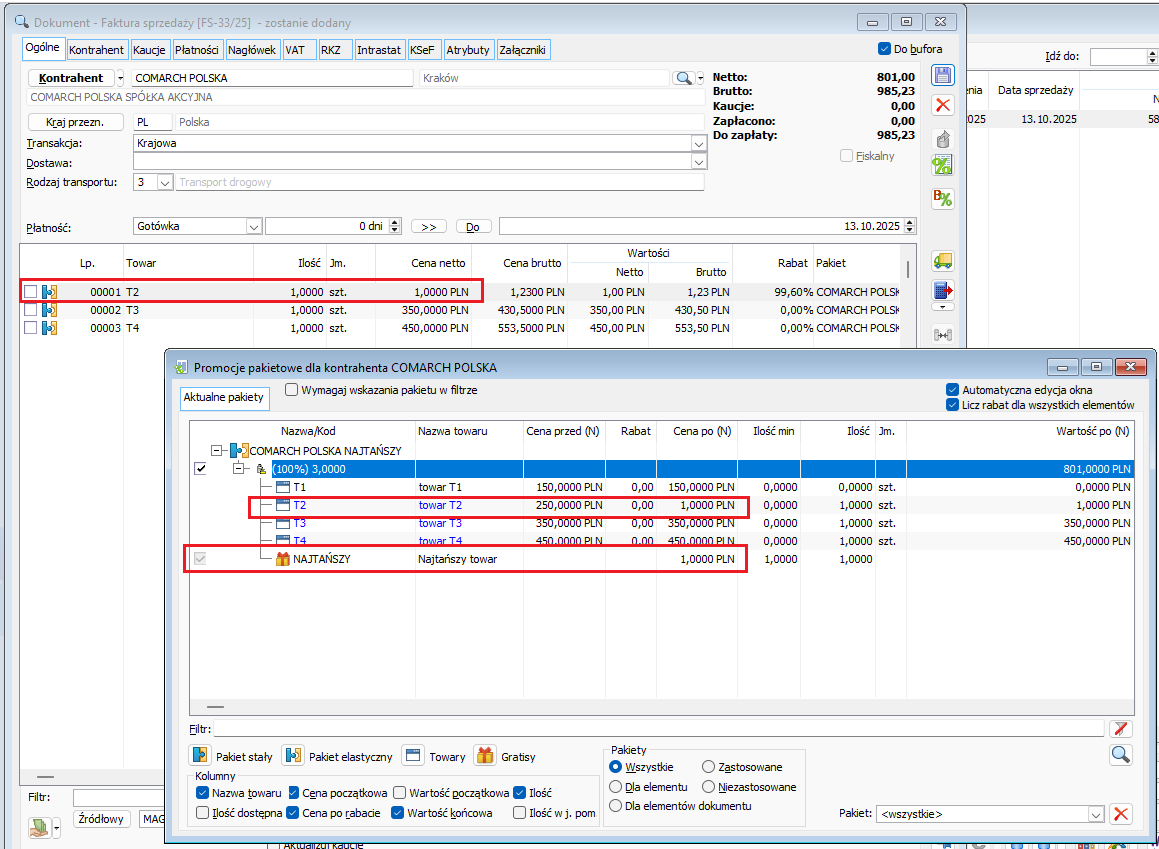Click the horizontal scrollbar in package list
The image size is (1159, 849).
pos(215,706)
